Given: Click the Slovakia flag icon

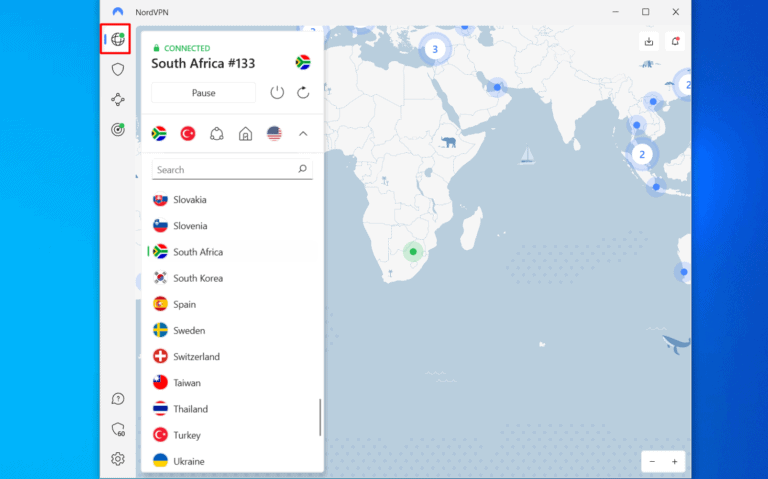Looking at the screenshot, I should tap(160, 200).
